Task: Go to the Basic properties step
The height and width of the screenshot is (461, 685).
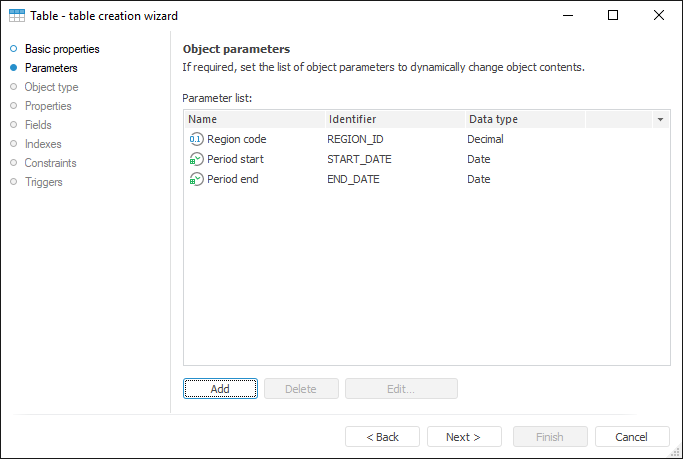Action: pos(61,49)
